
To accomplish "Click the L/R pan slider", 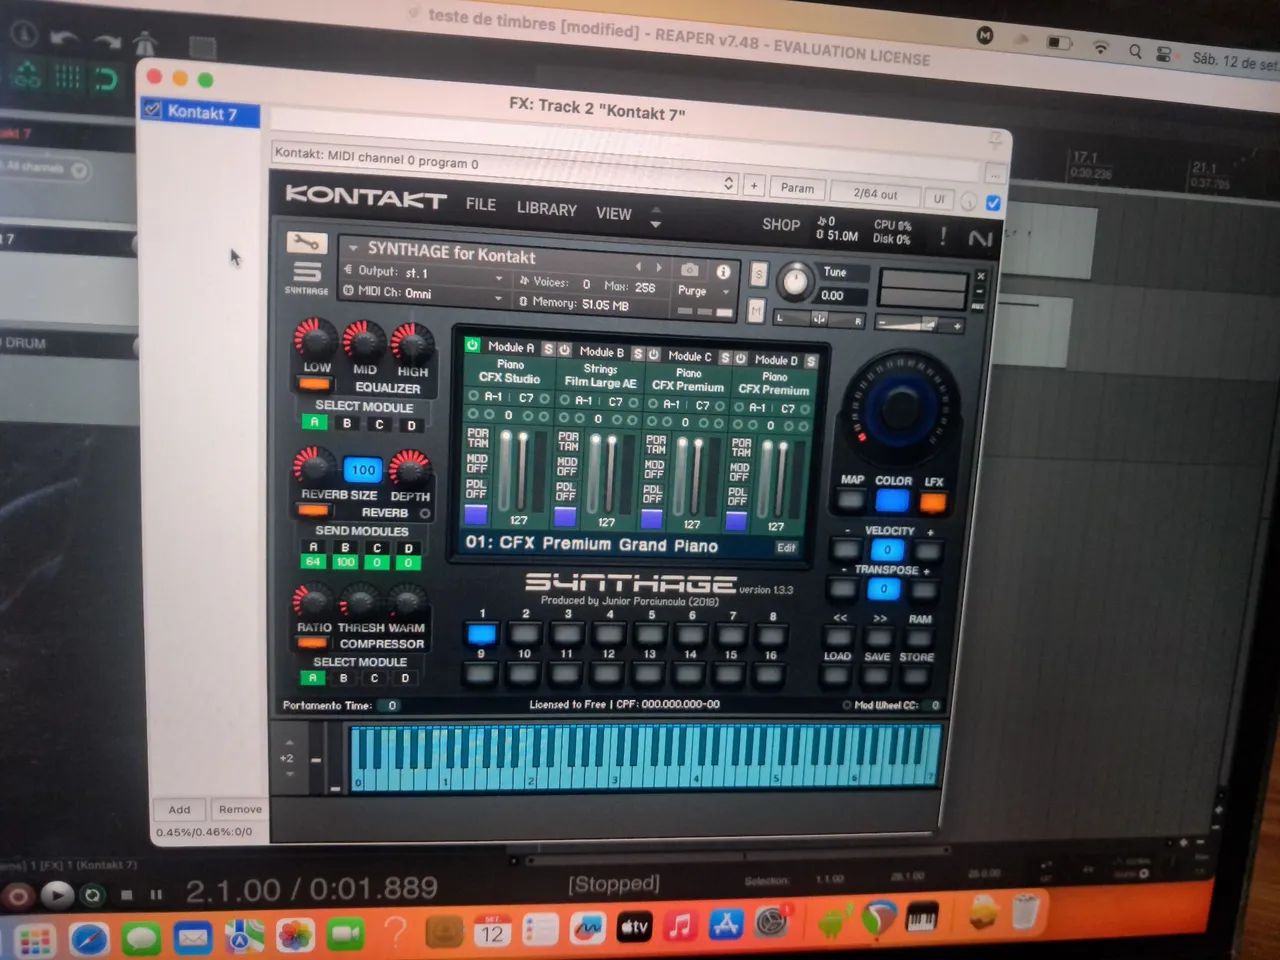I will (x=819, y=319).
